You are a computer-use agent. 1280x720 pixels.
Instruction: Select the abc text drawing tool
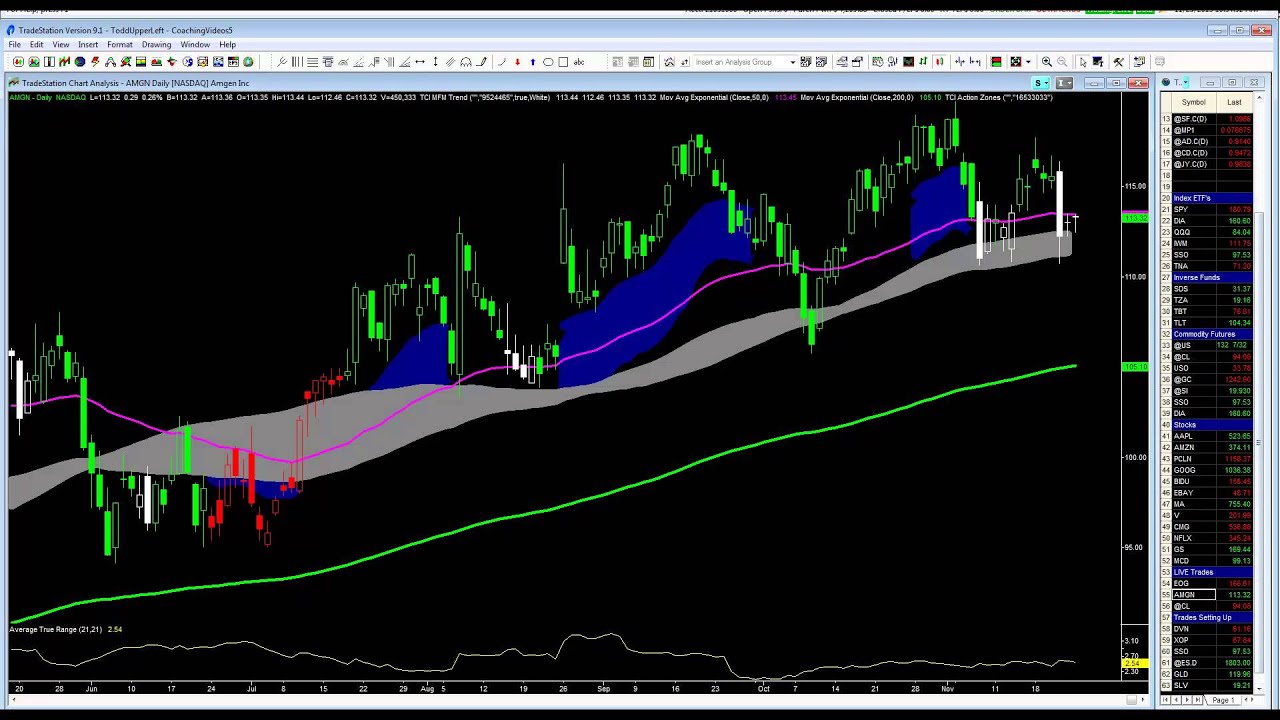click(x=579, y=62)
